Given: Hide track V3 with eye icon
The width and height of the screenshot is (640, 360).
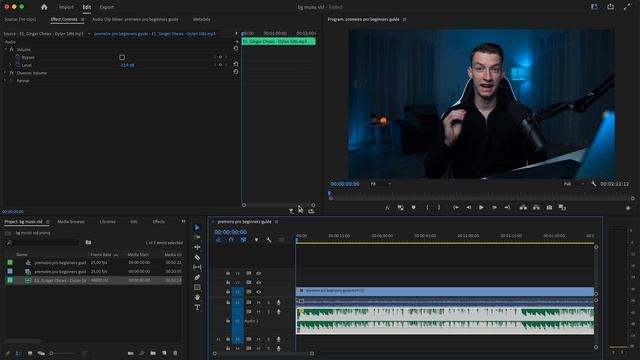Looking at the screenshot, I should pos(258,273).
